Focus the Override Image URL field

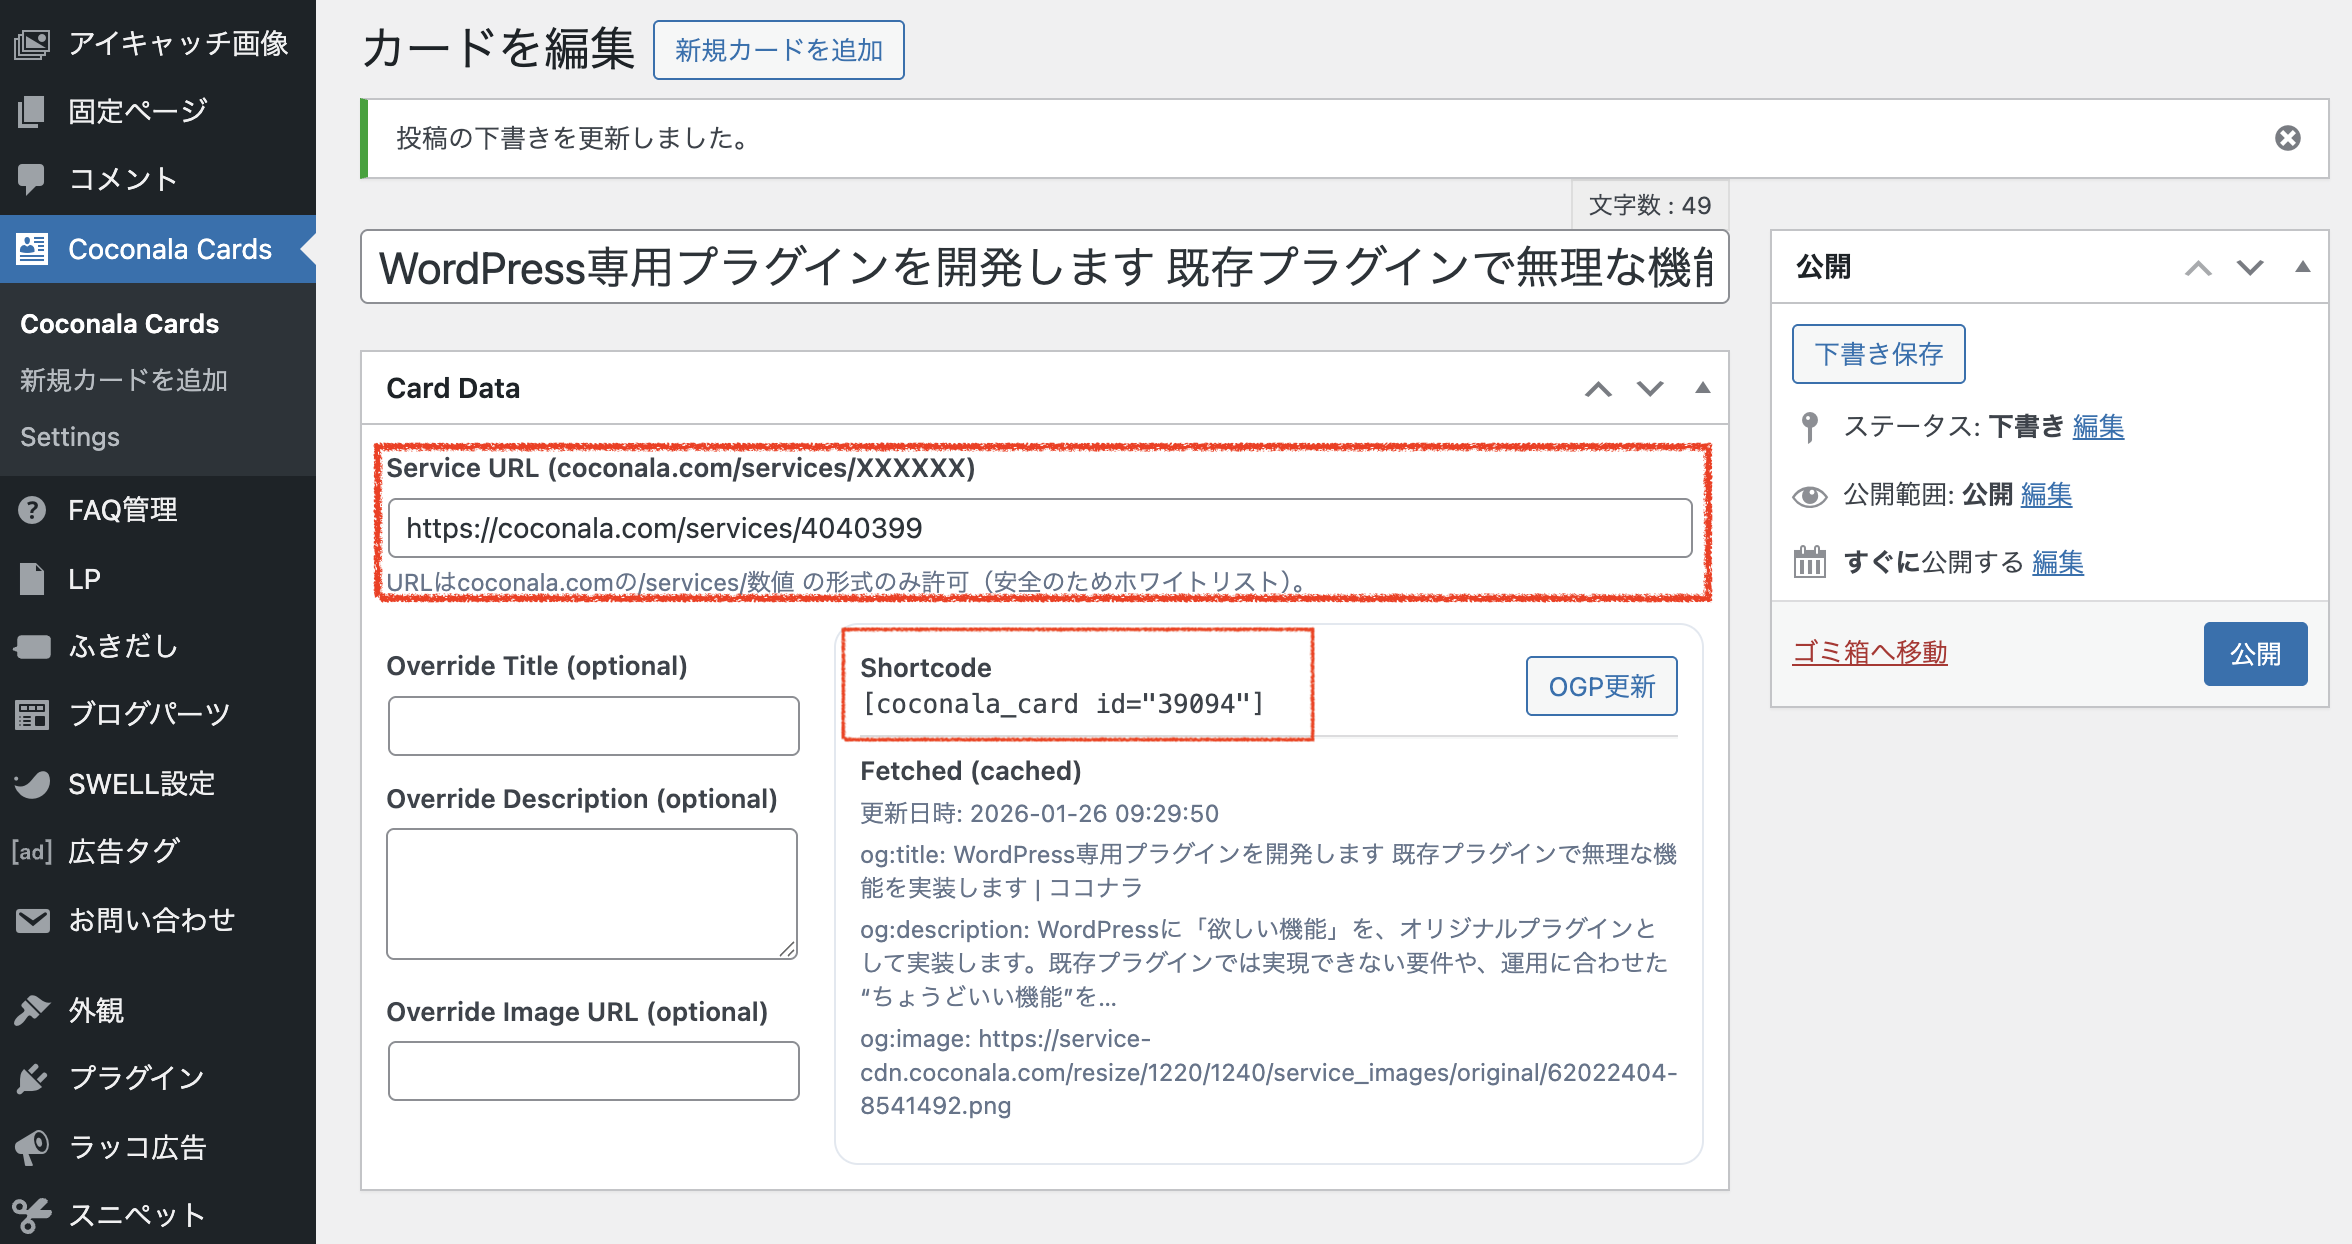tap(593, 1071)
